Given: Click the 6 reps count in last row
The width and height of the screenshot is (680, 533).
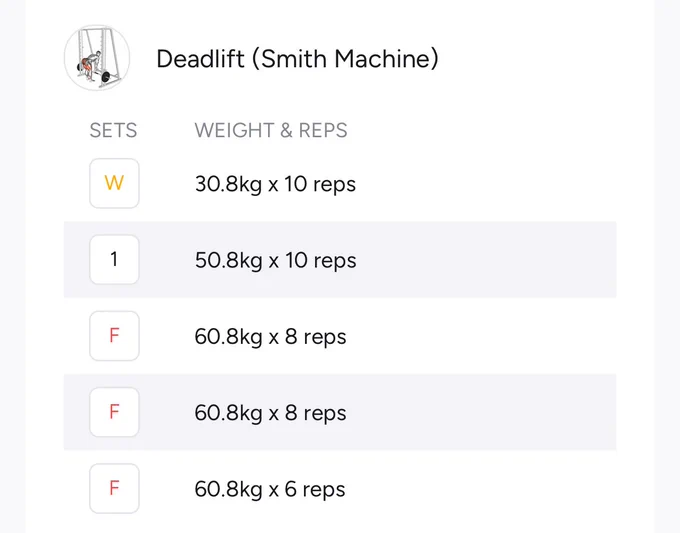Looking at the screenshot, I should (x=315, y=490).
